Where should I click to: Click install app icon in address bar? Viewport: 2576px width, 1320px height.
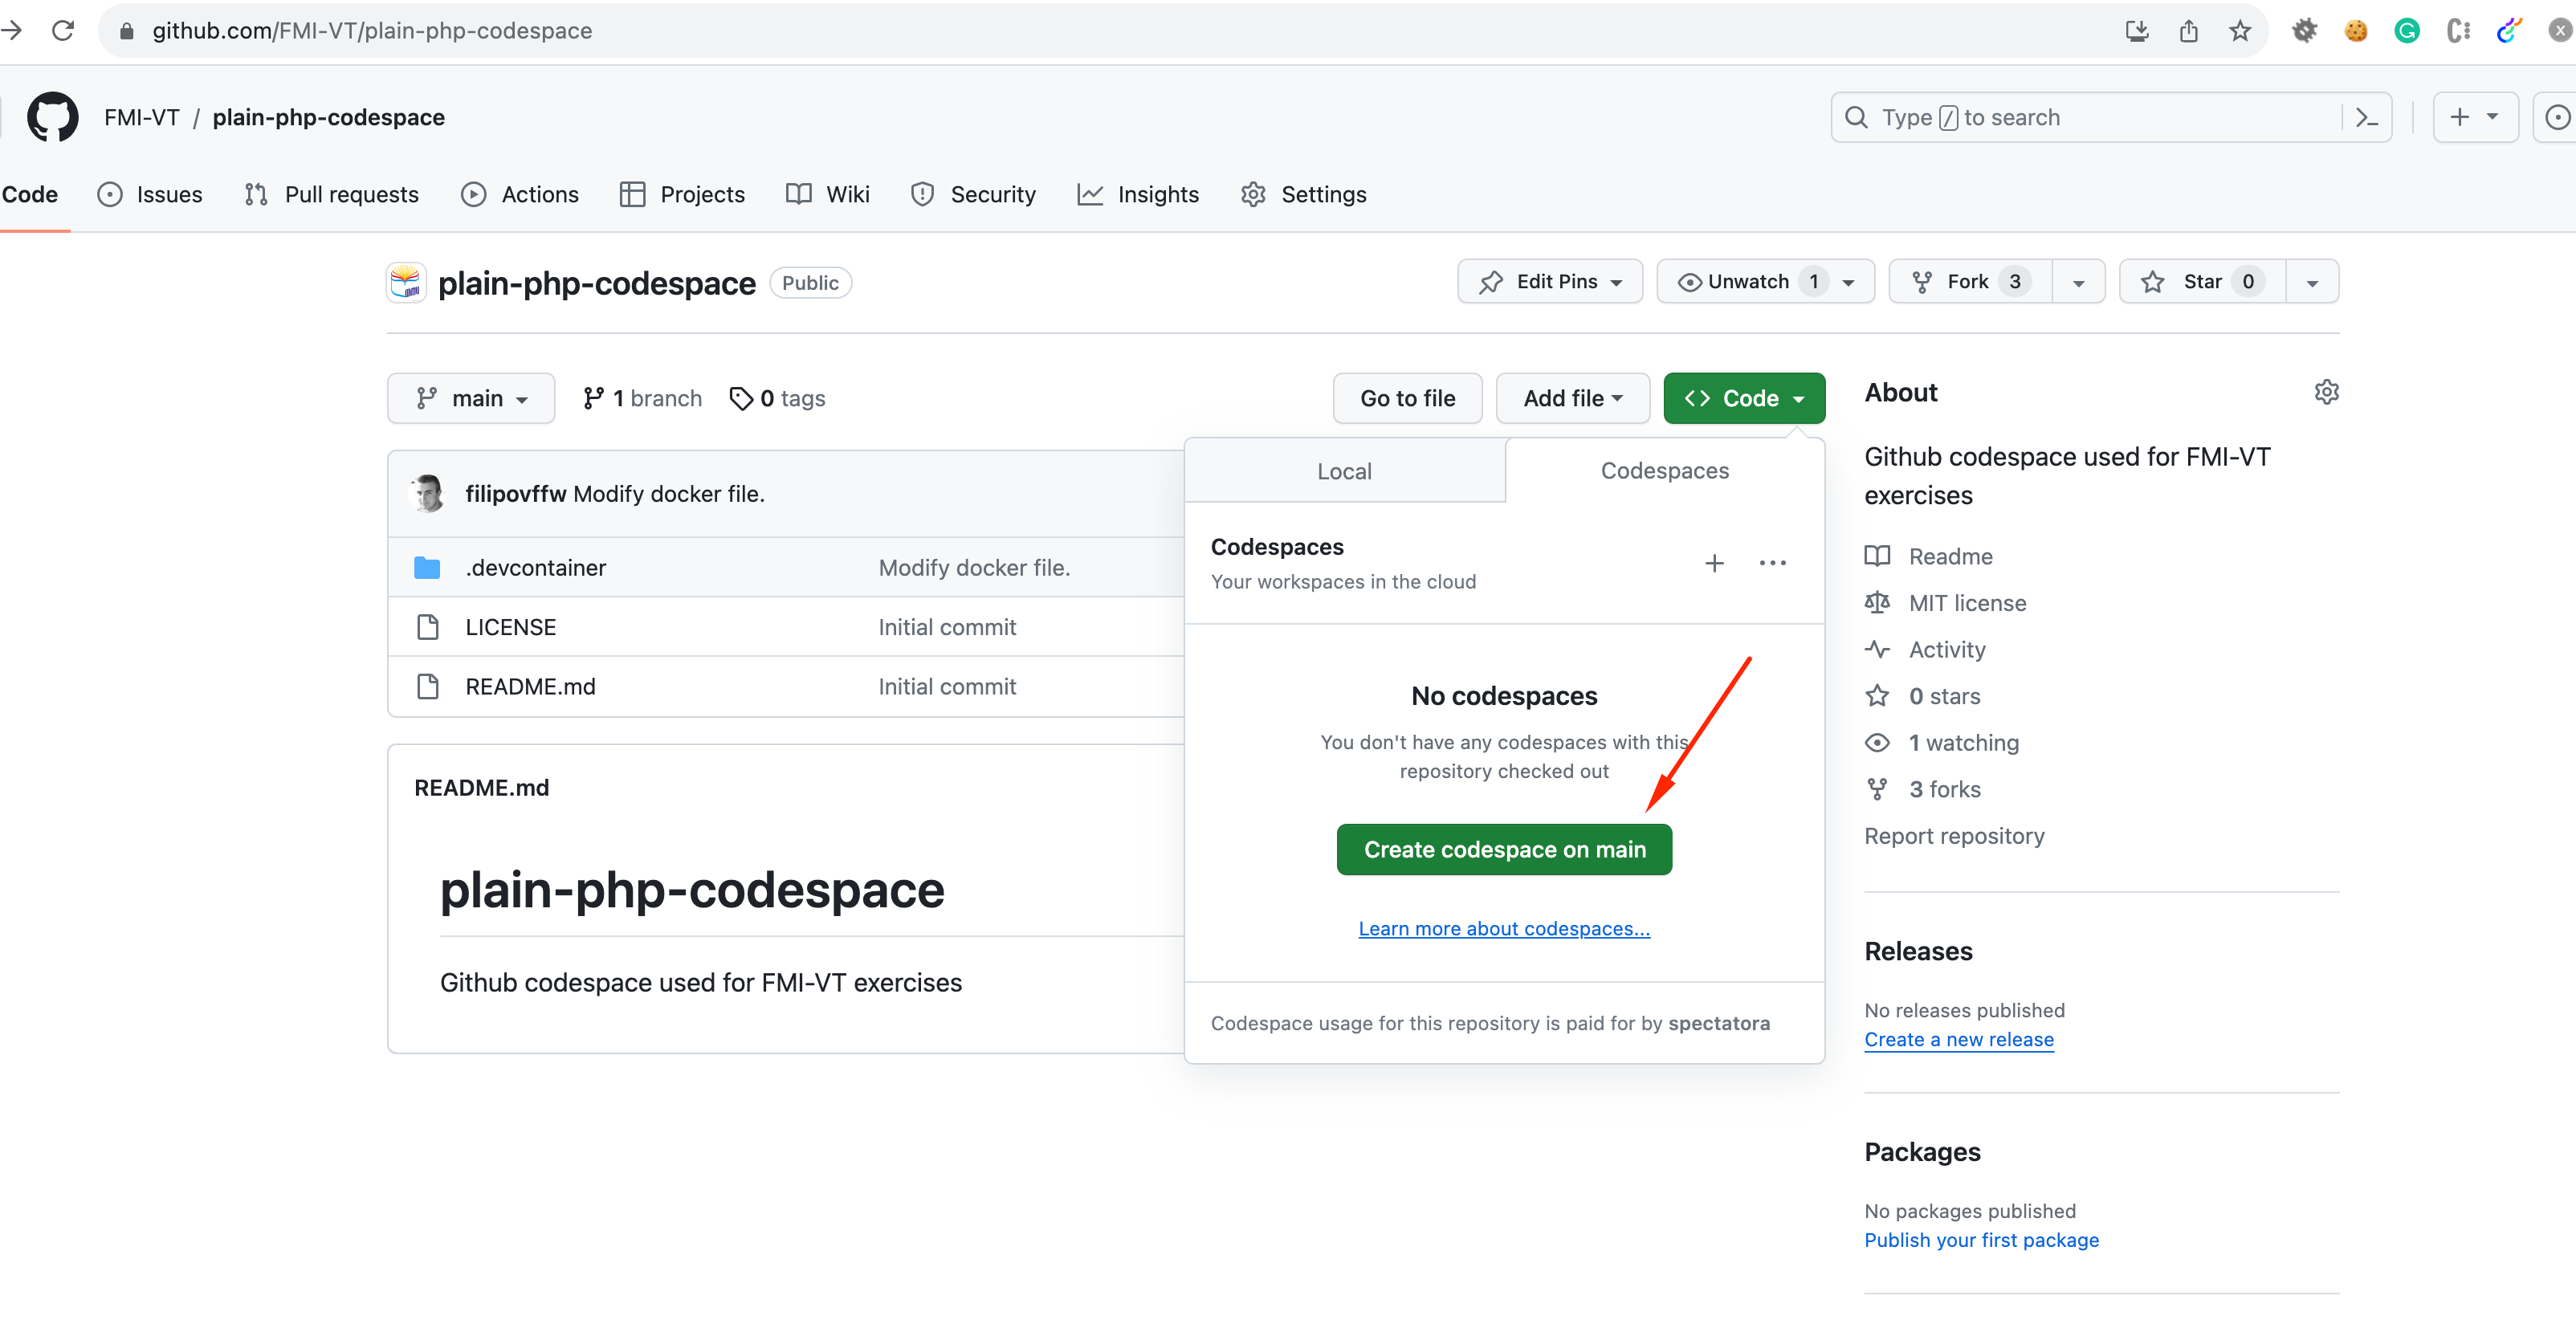point(2137,31)
